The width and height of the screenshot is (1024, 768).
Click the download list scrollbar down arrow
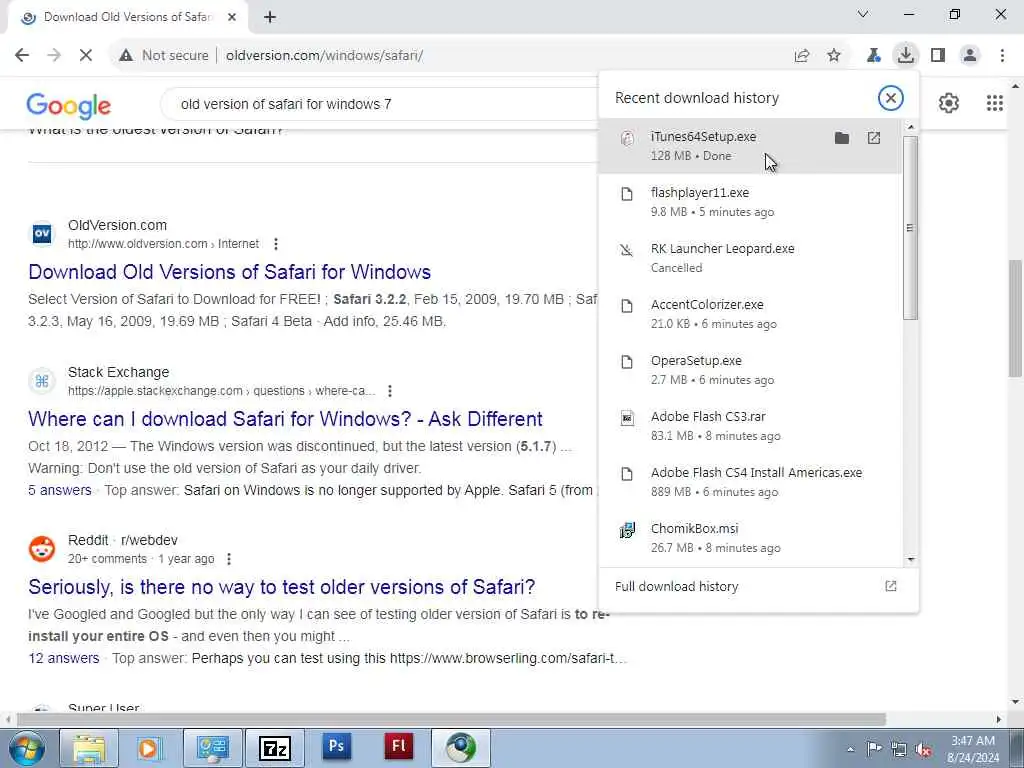tap(911, 560)
